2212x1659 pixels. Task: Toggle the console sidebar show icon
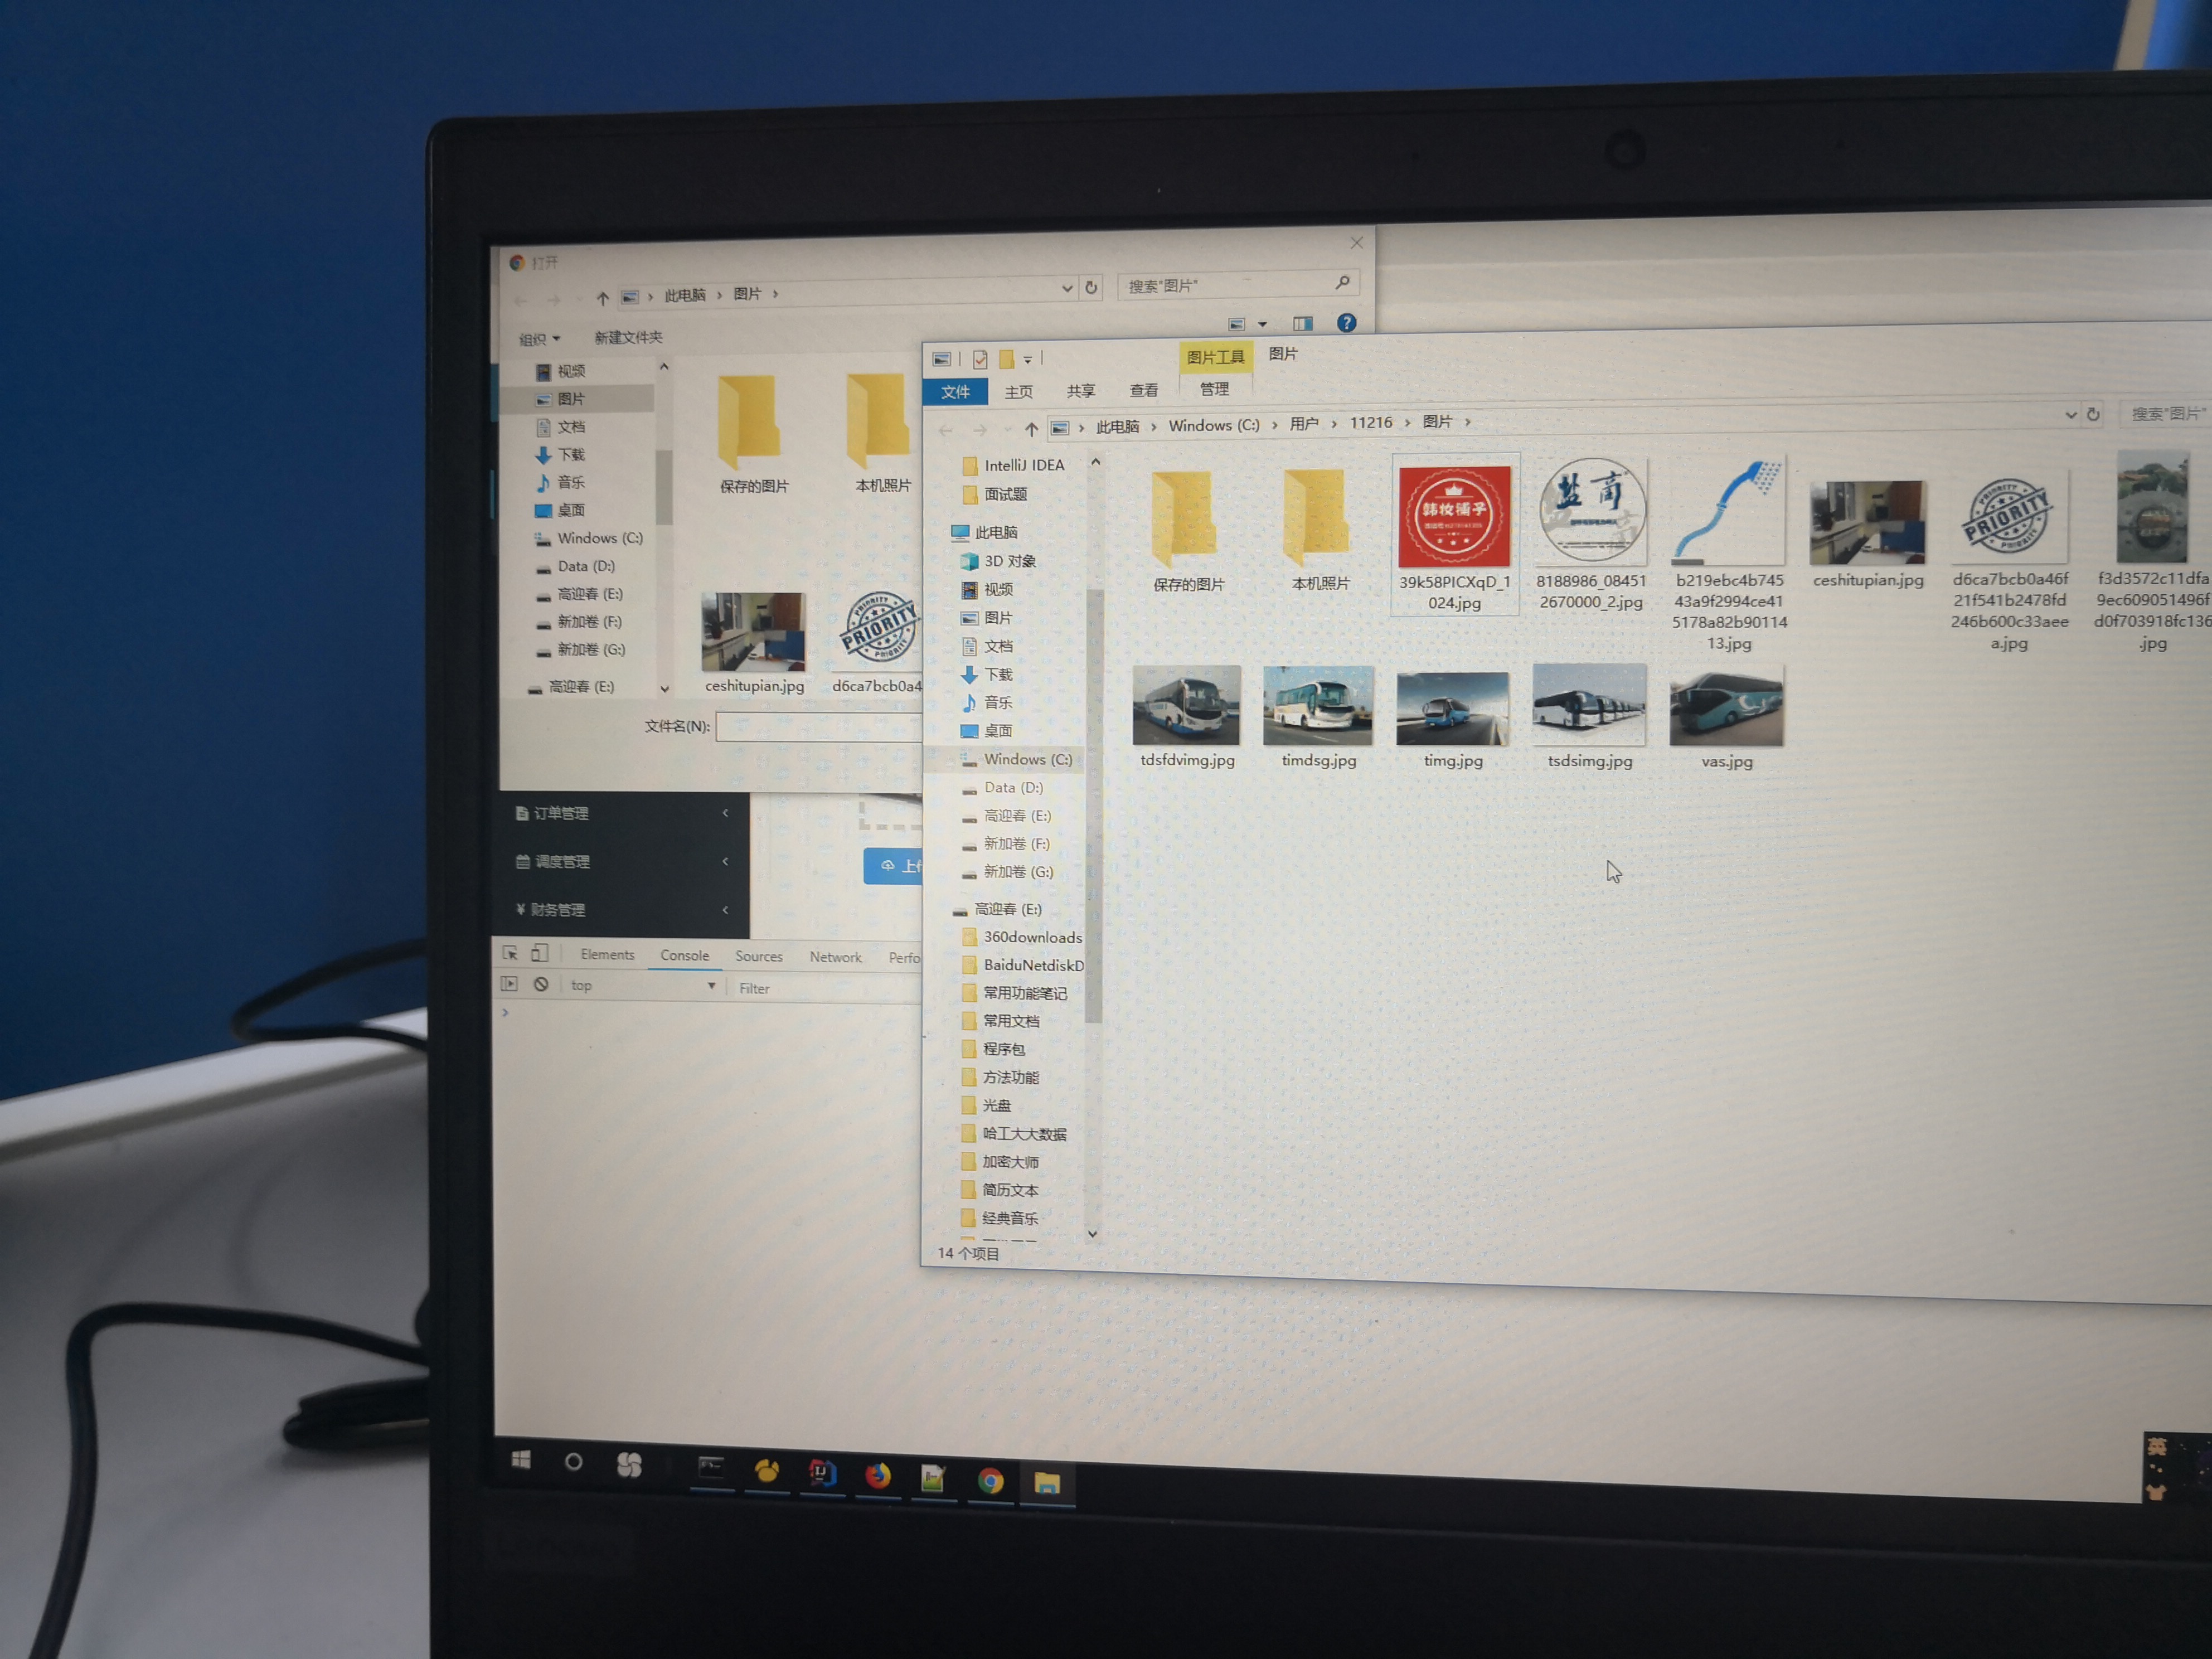(x=510, y=984)
